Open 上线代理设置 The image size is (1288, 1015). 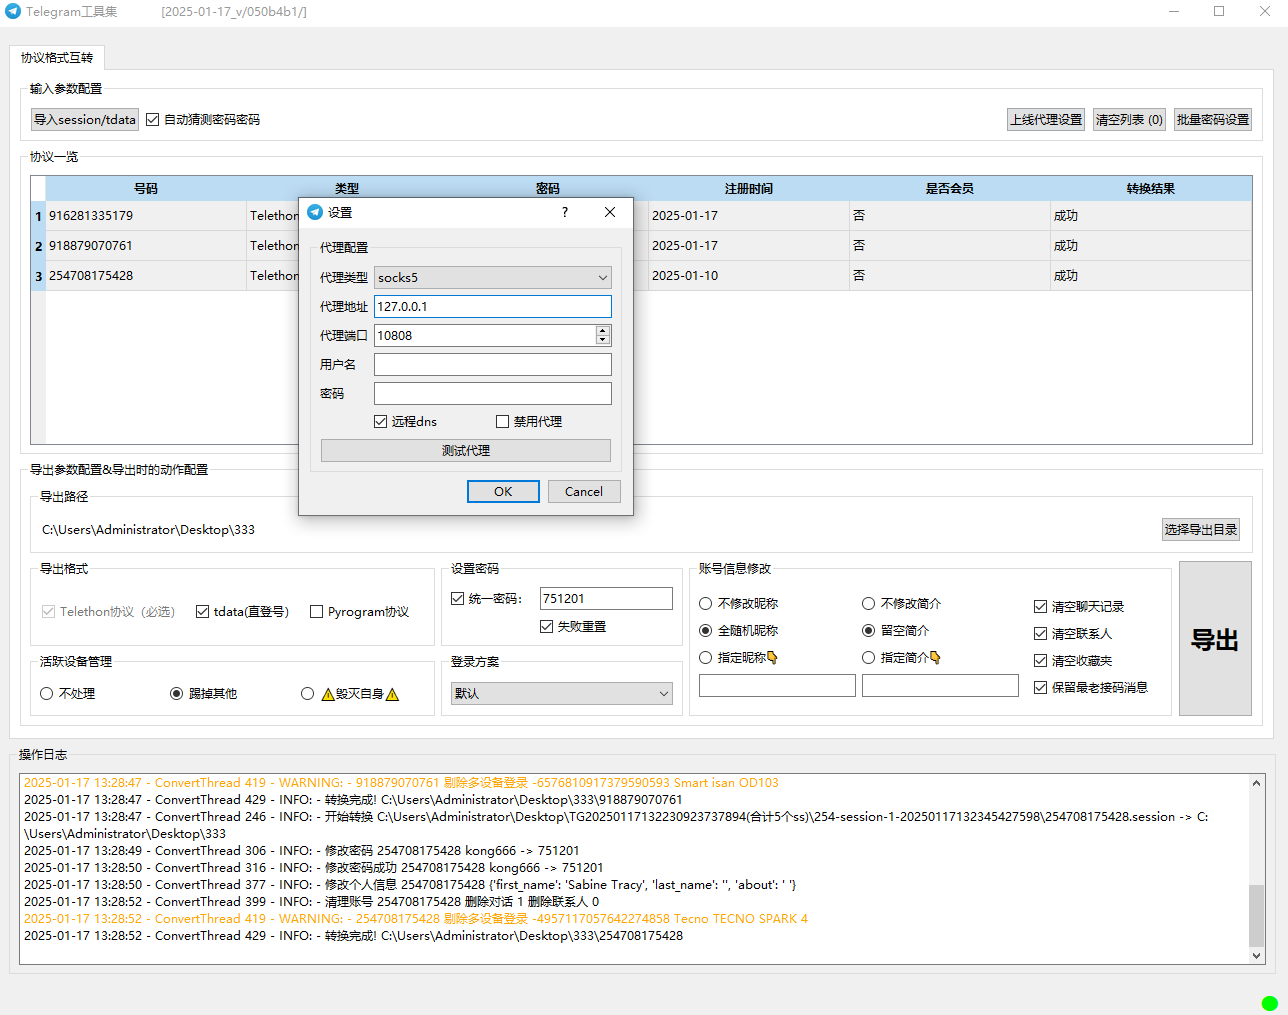1046,120
